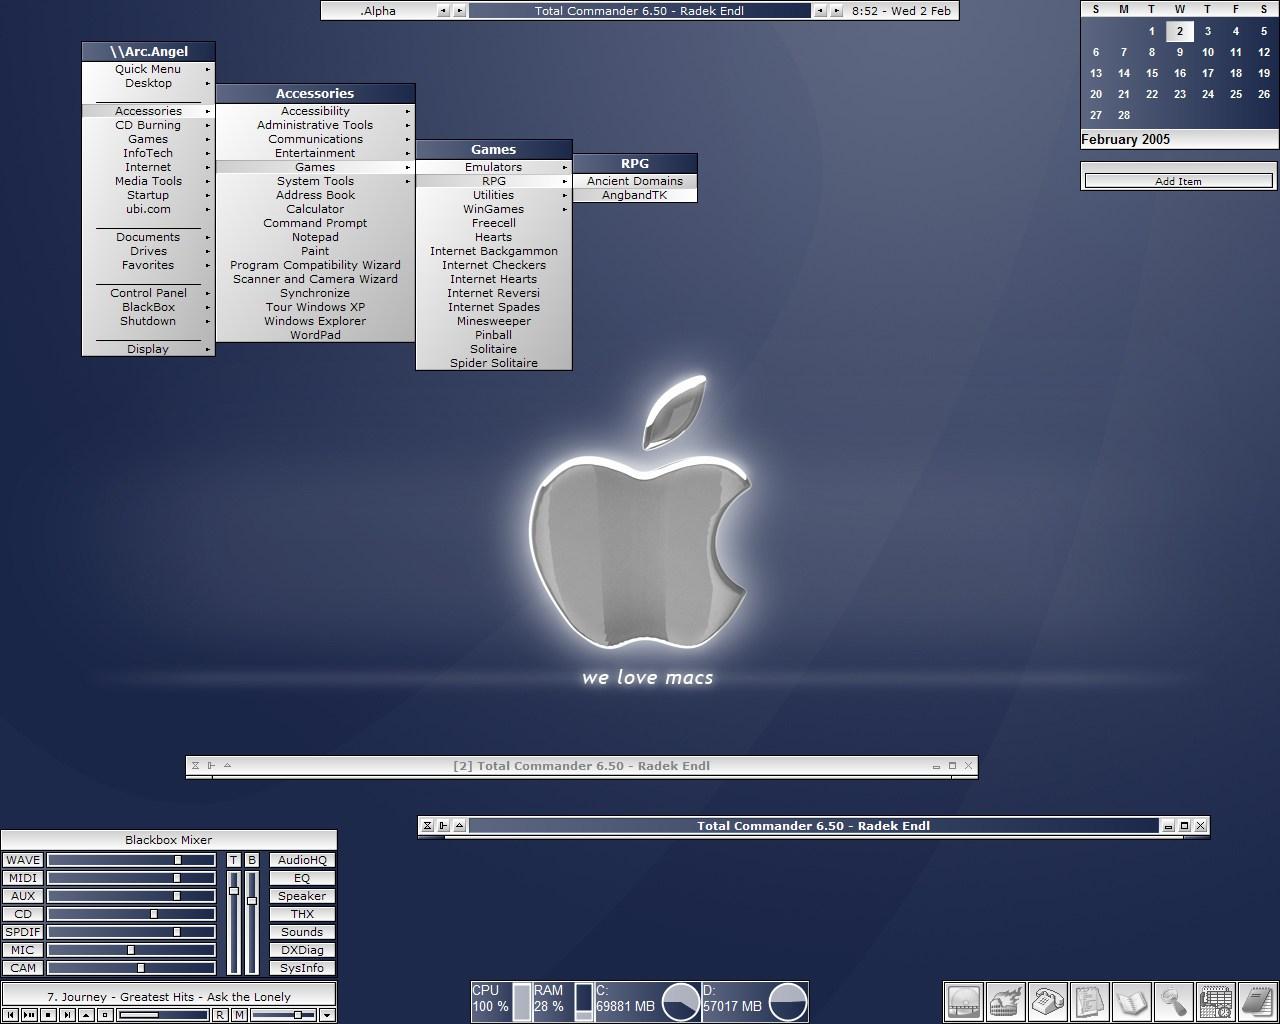The height and width of the screenshot is (1024, 1280).
Task: Click previous window arrow left of the clock
Action: 820,11
